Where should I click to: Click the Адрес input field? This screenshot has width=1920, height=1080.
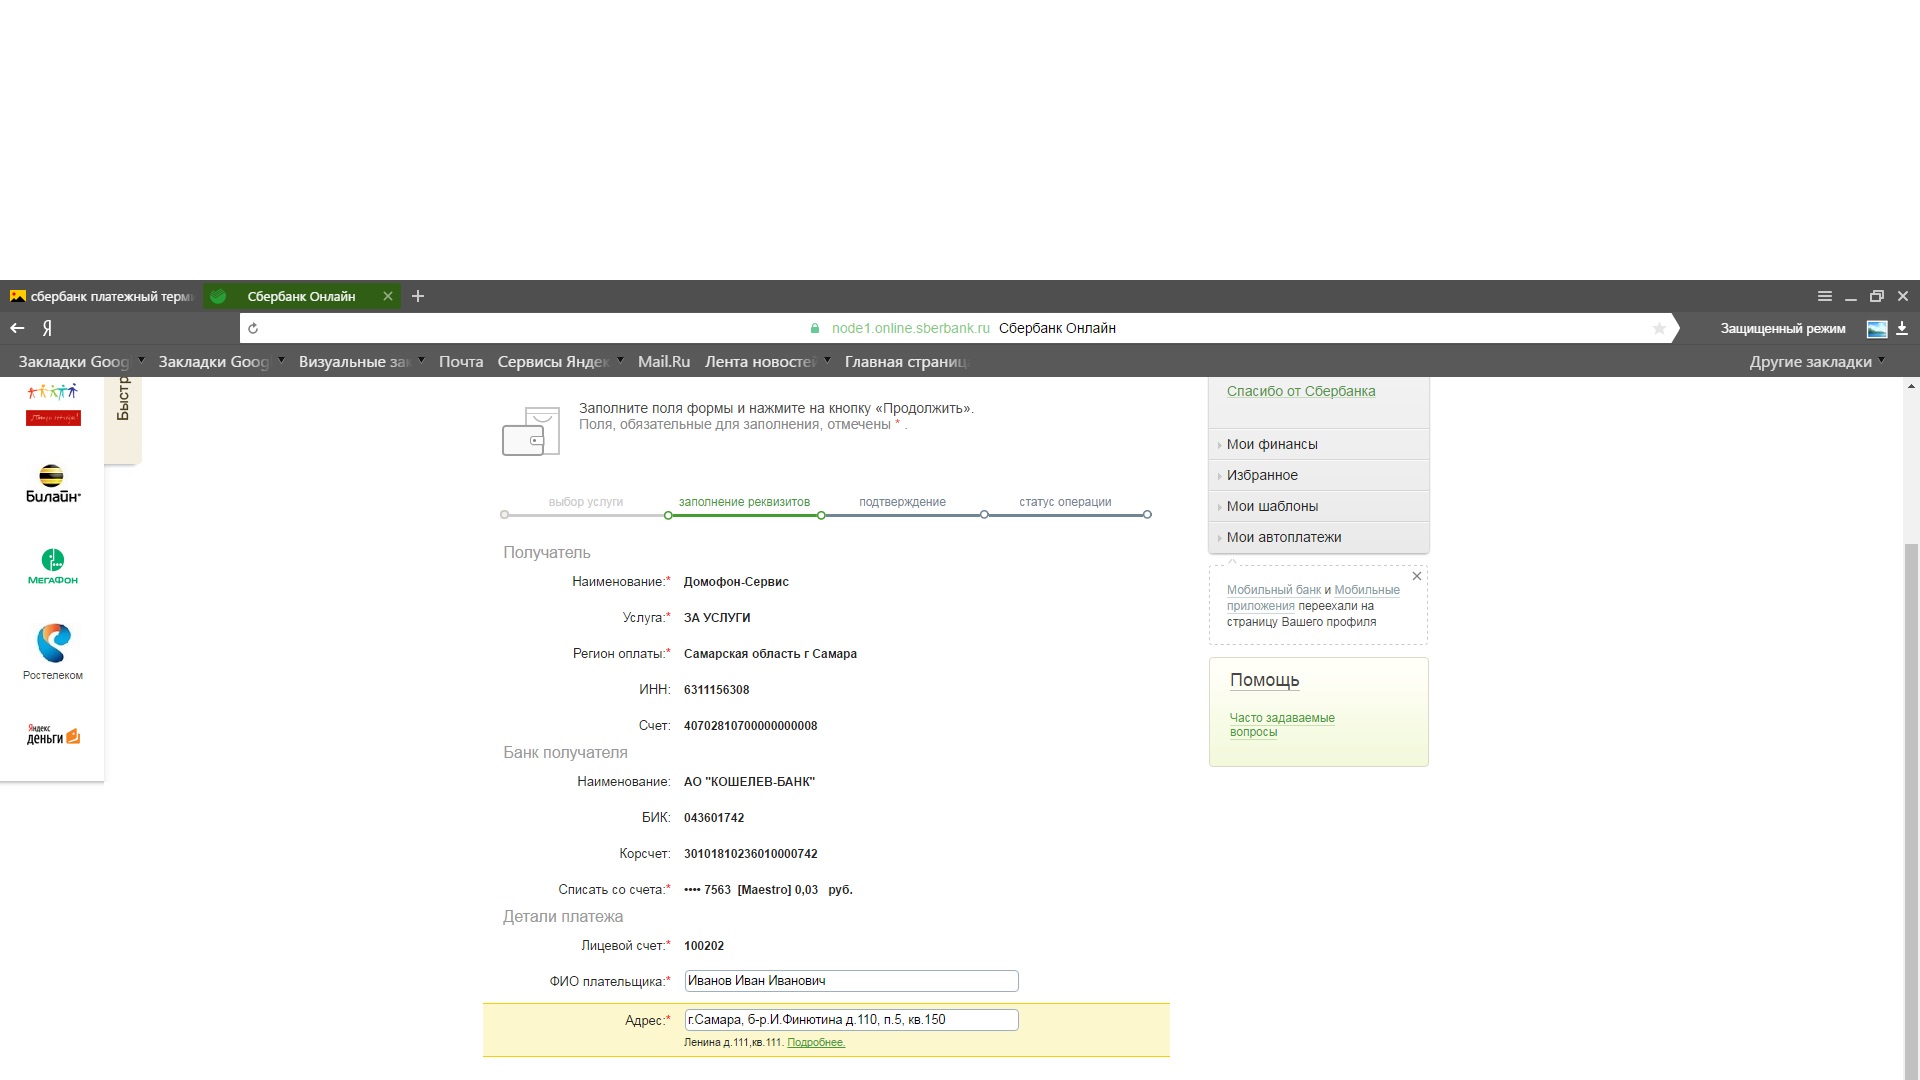click(x=851, y=1020)
